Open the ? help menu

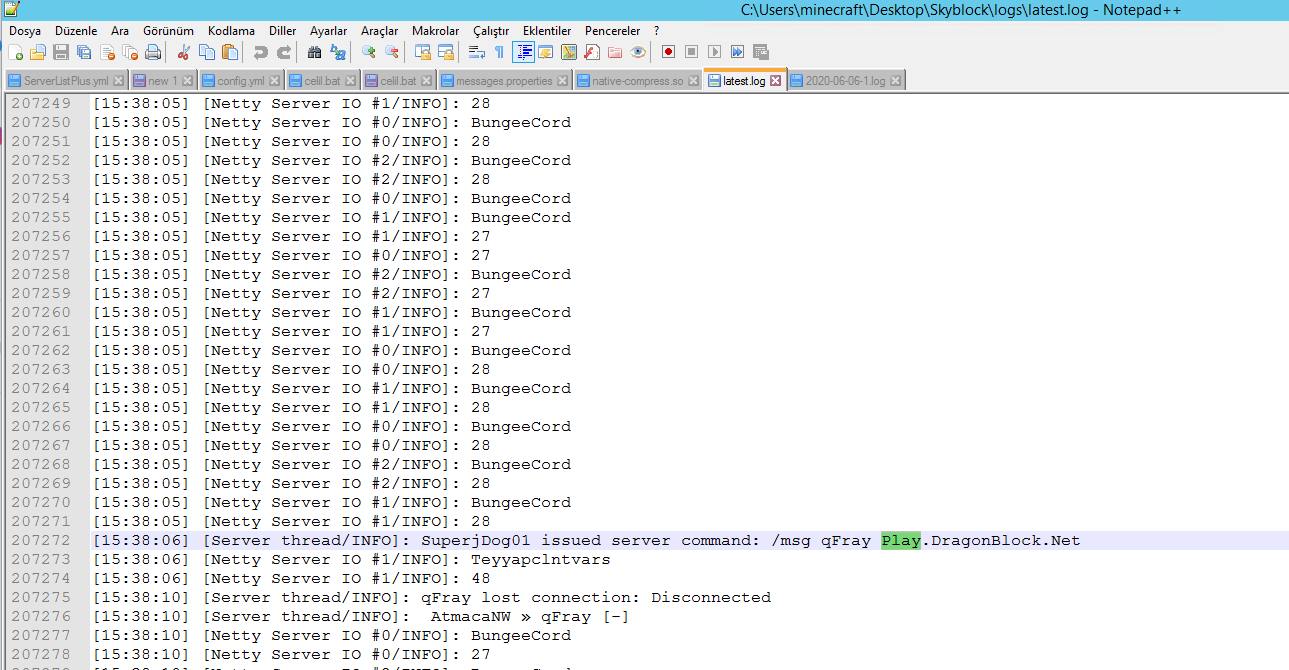[657, 31]
